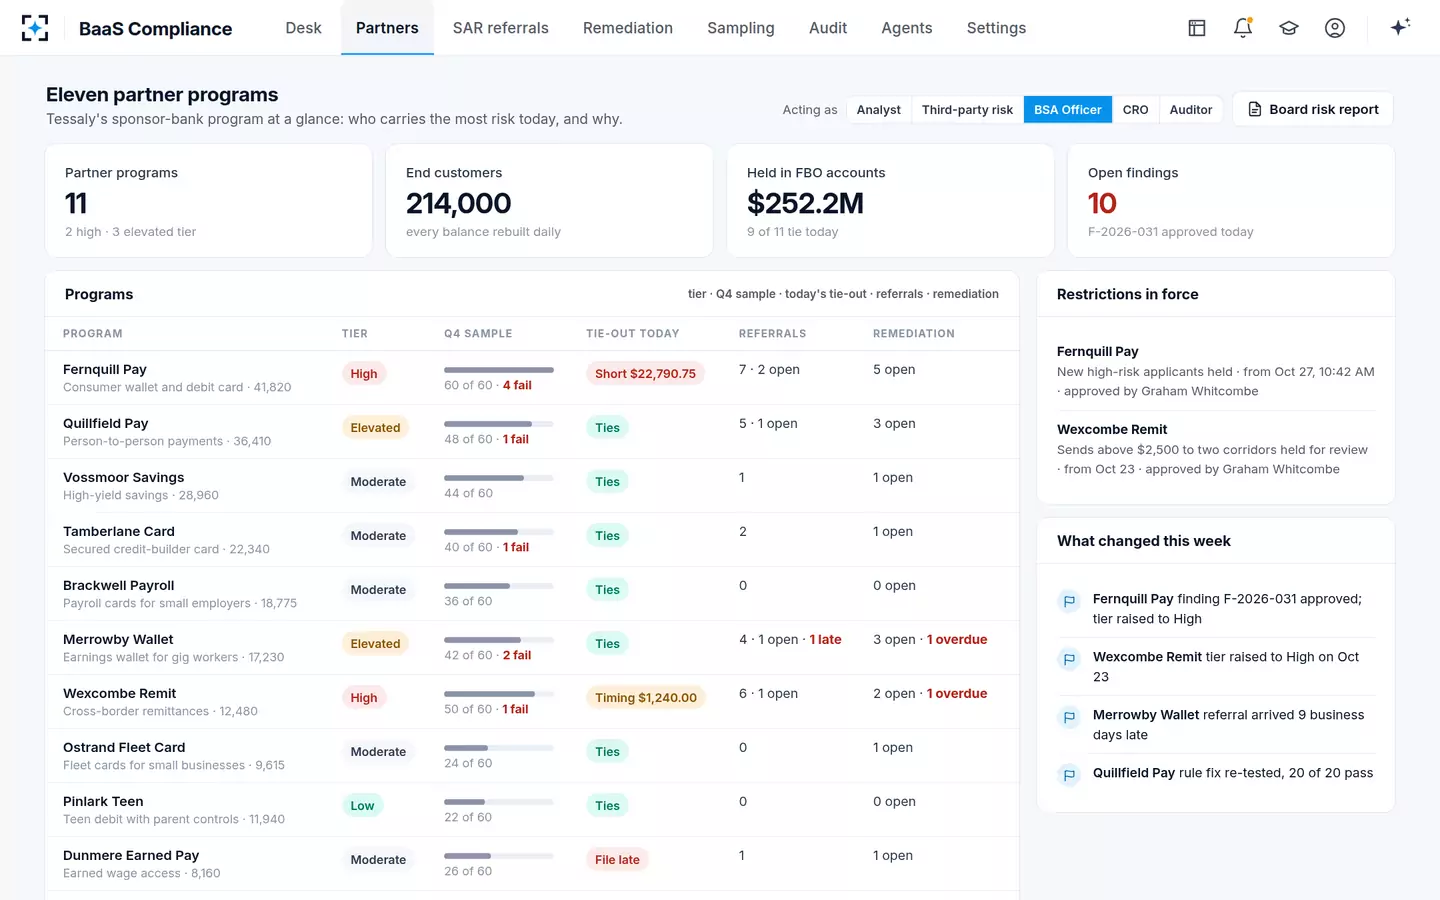Click the Low tier badge for Pinlark Teen
The image size is (1440, 900).
coord(362,805)
